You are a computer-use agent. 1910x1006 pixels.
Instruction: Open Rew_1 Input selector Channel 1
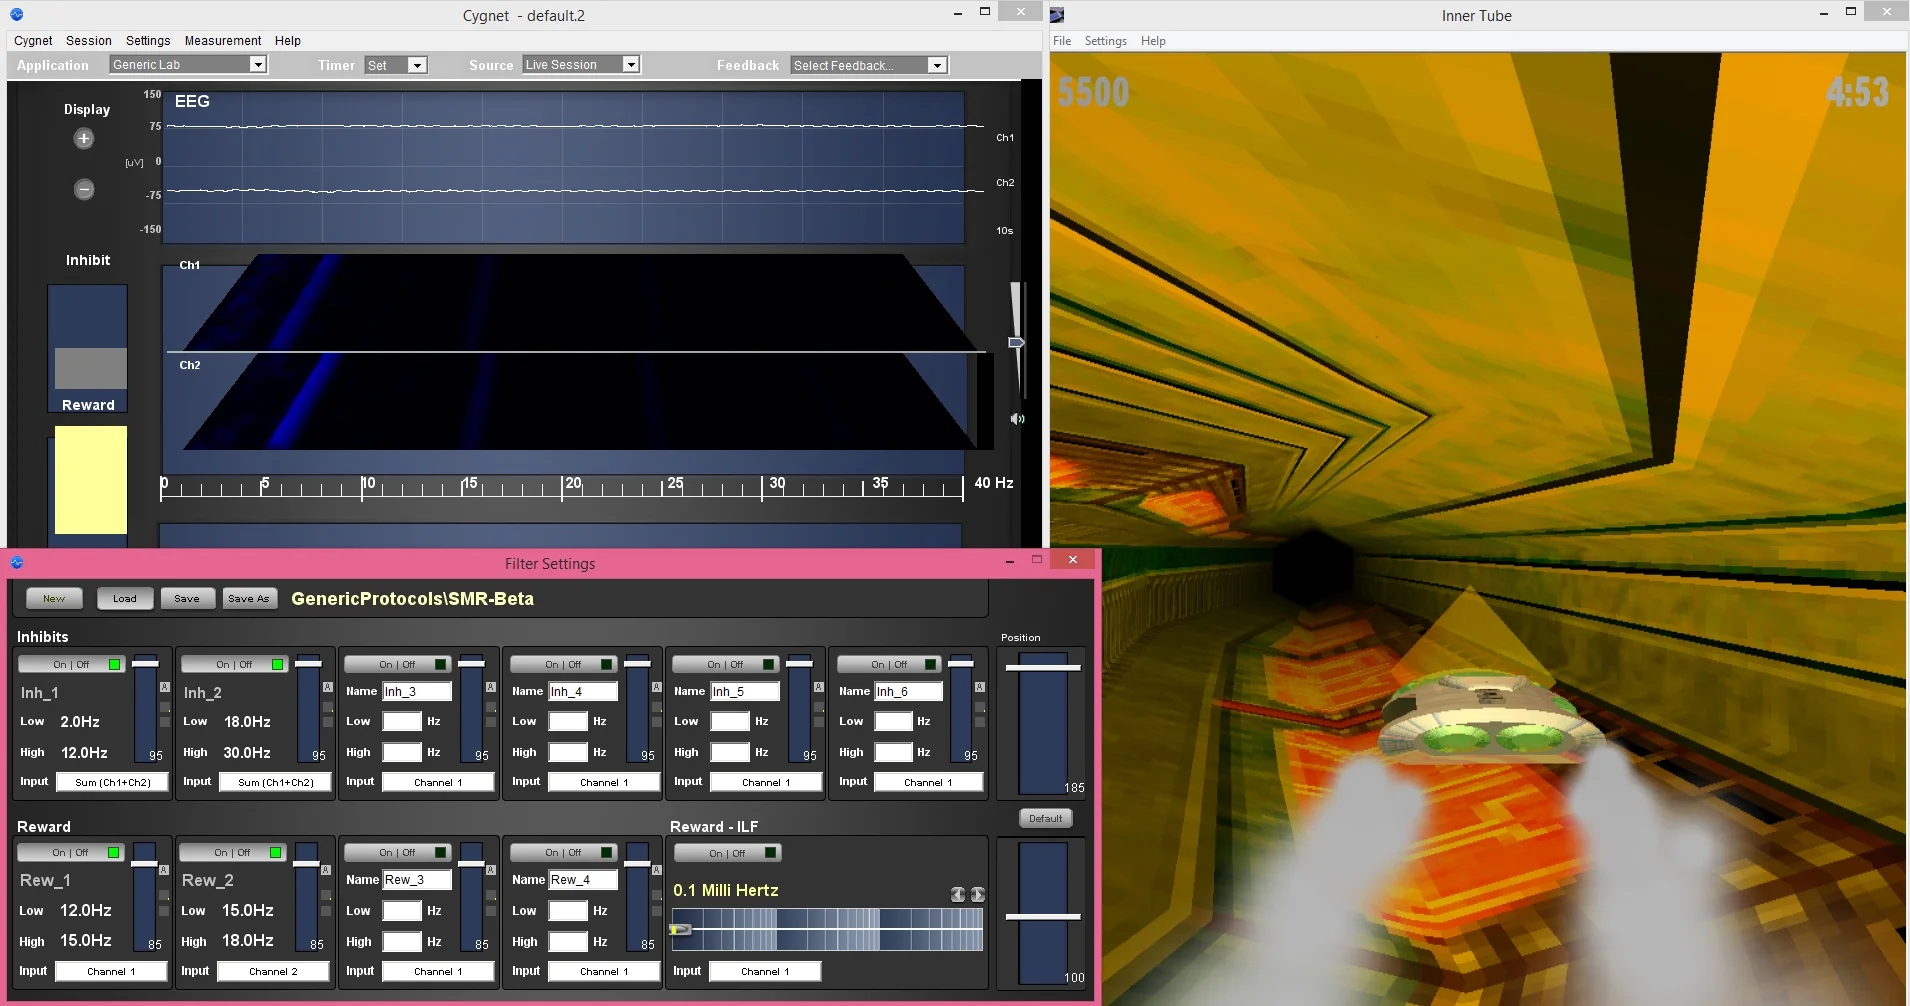[111, 971]
